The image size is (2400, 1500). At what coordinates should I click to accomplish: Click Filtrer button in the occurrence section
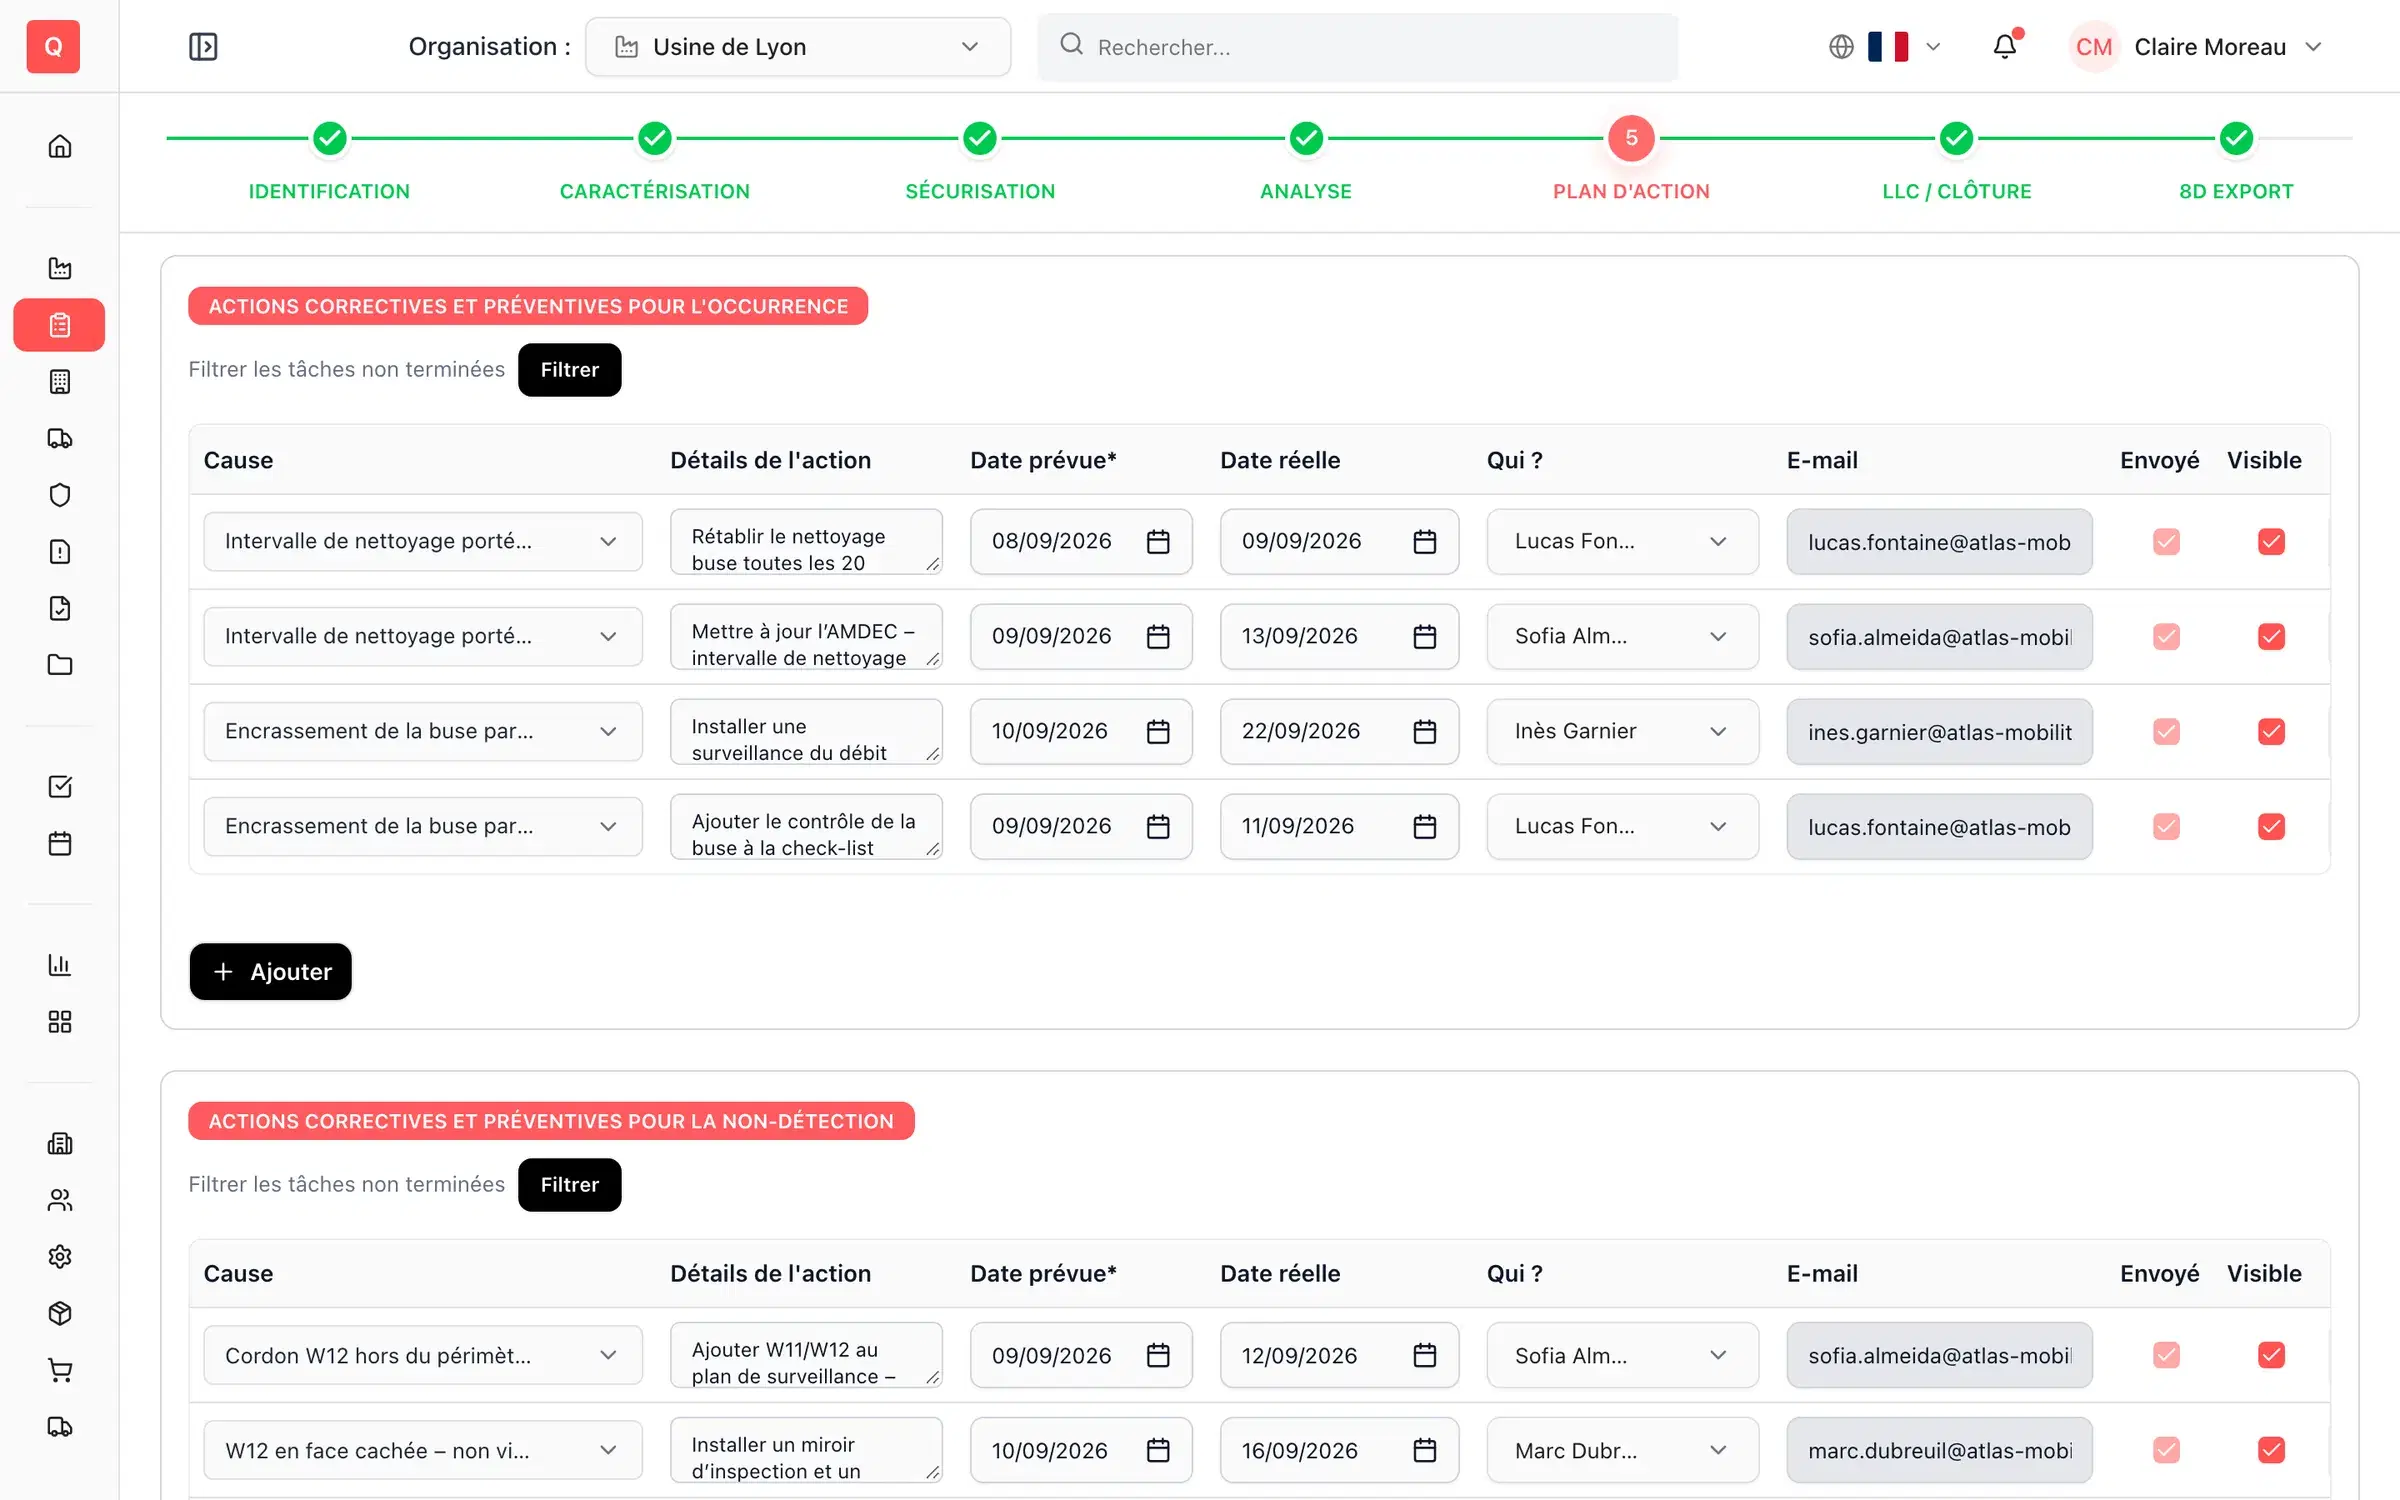(x=570, y=370)
